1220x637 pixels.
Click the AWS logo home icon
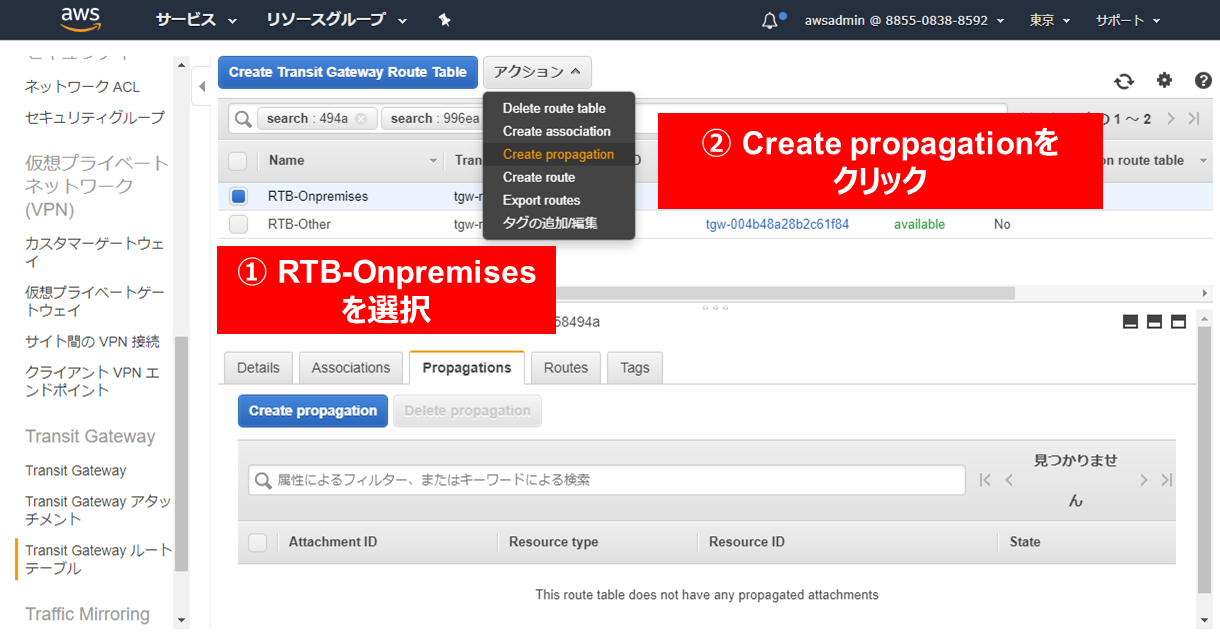(80, 19)
